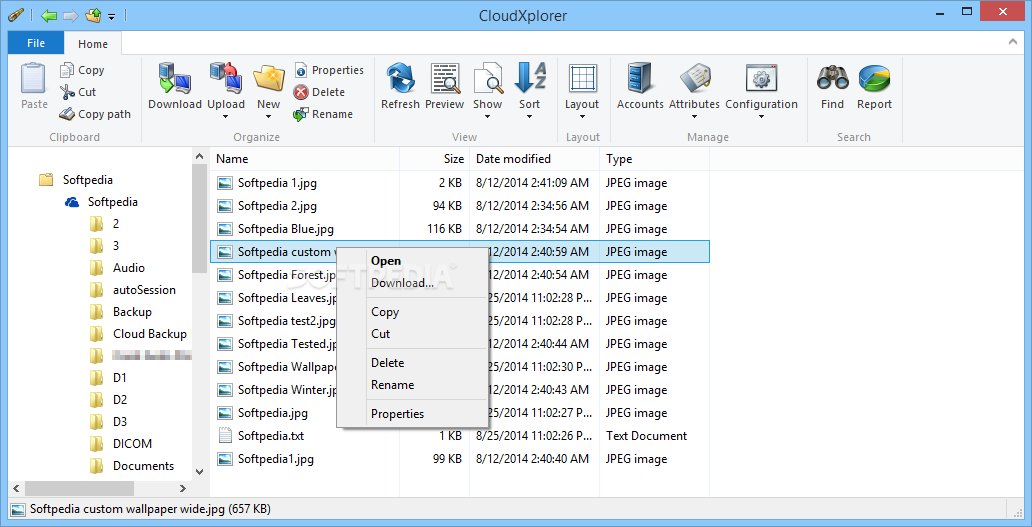Image resolution: width=1032 pixels, height=527 pixels.
Task: Click the Layout grid icon
Action: click(582, 78)
